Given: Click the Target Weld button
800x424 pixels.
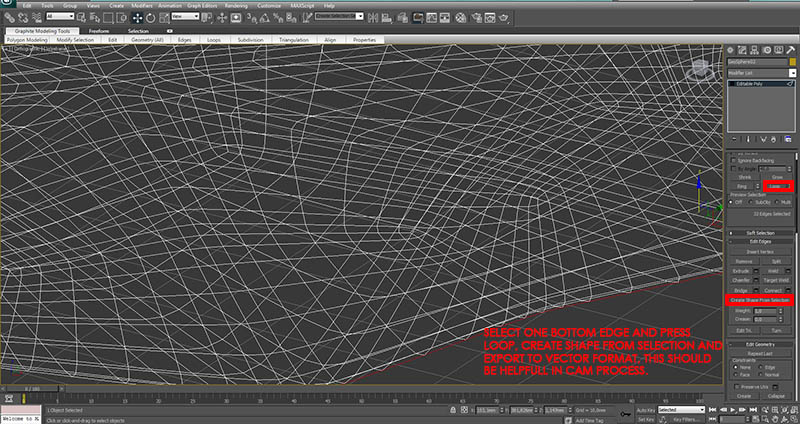Looking at the screenshot, I should click(776, 281).
